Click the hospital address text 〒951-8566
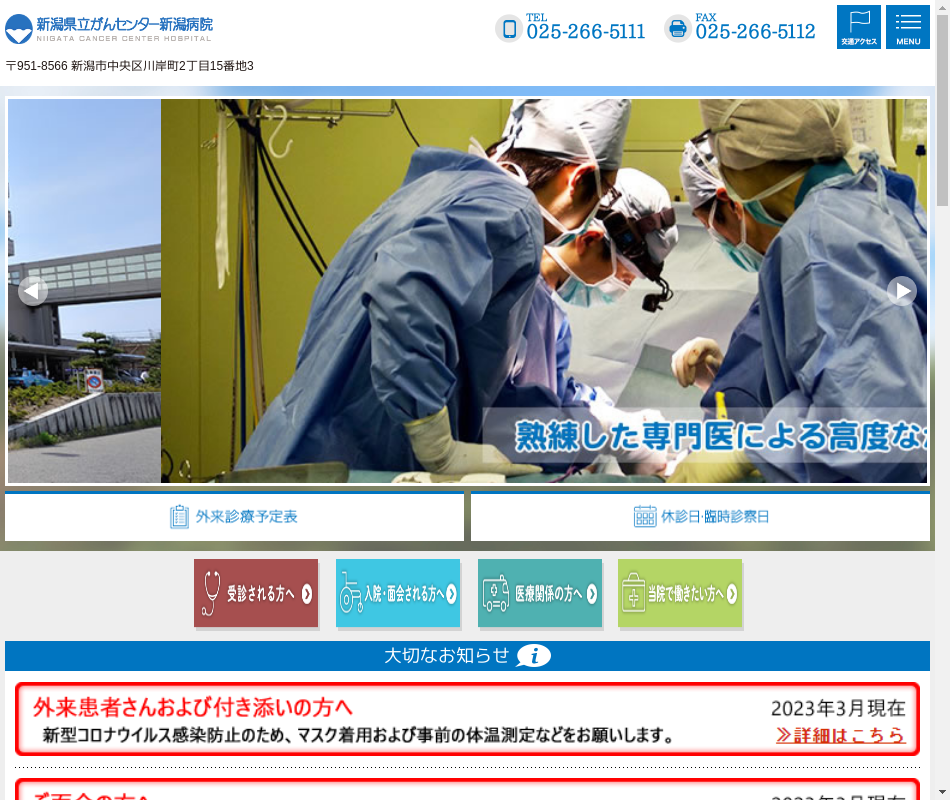 click(x=130, y=65)
